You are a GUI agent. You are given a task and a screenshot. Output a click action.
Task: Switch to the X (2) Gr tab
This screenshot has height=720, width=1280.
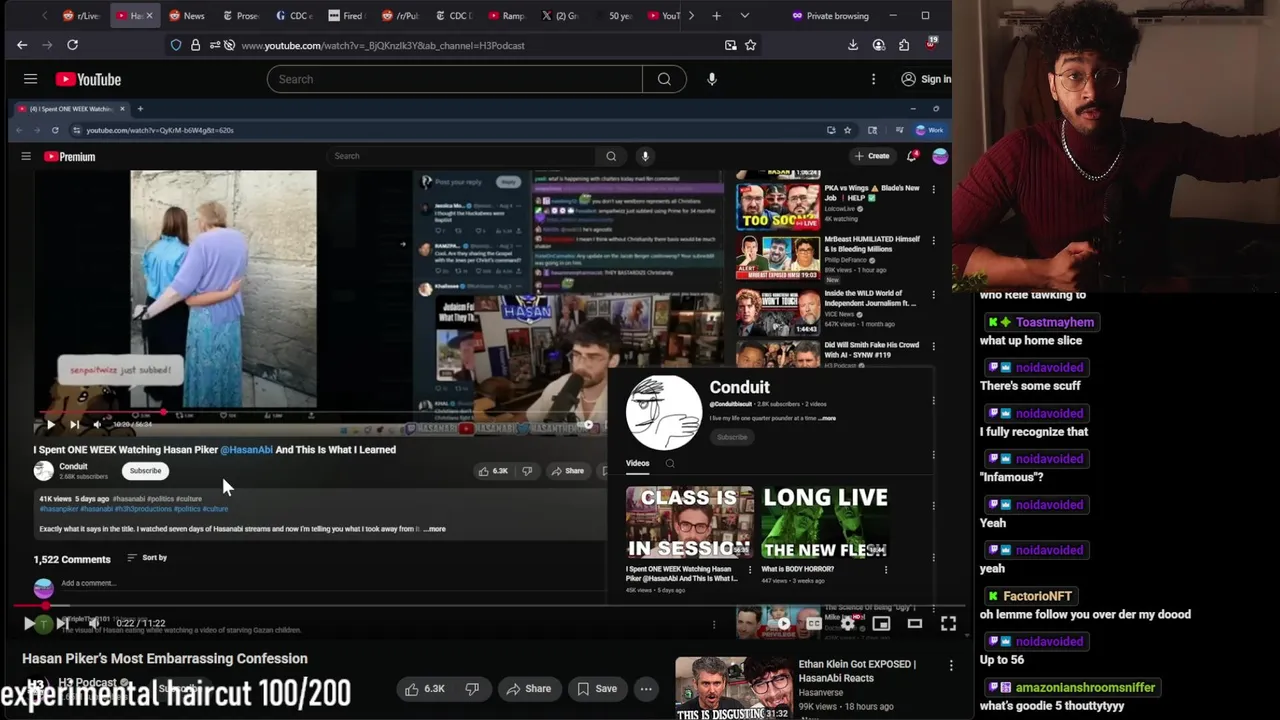560,16
